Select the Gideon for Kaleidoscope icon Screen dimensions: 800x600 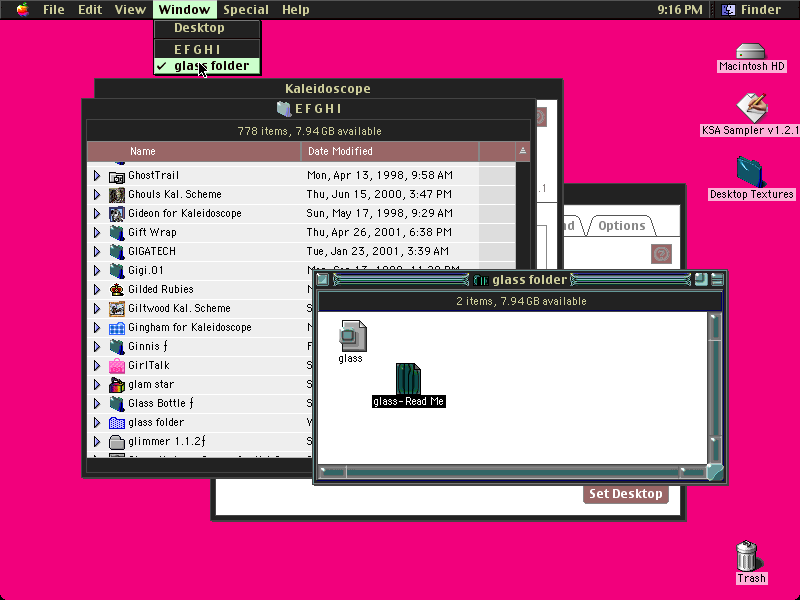[x=117, y=214]
